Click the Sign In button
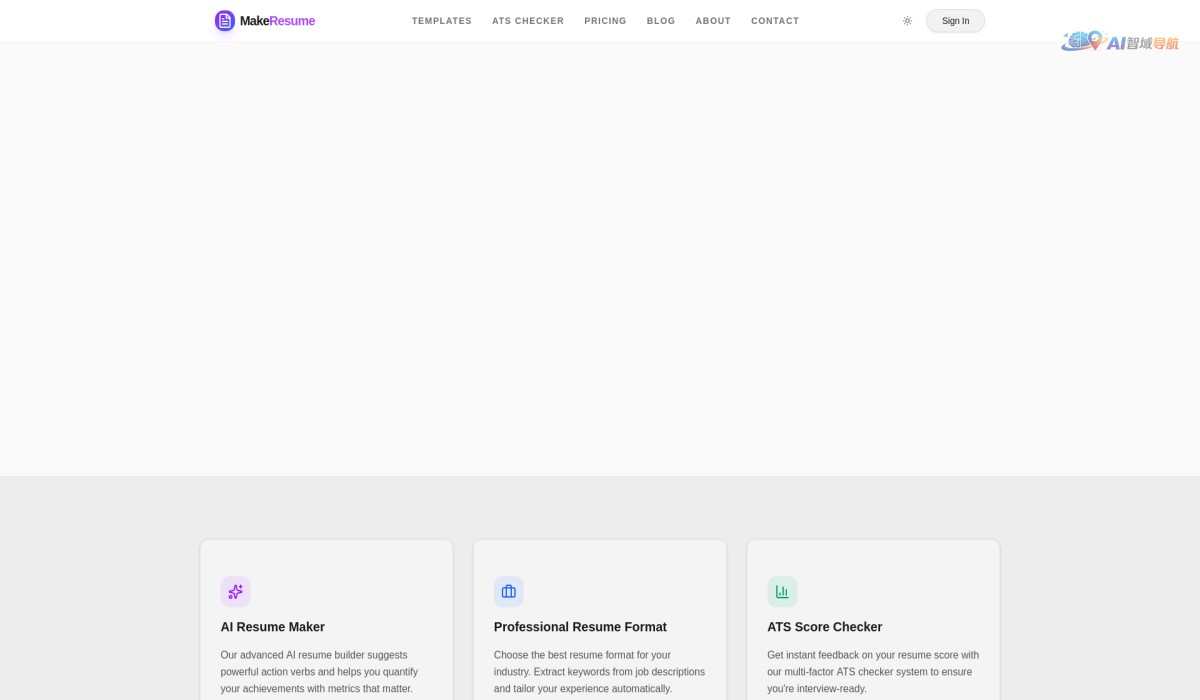 click(955, 21)
